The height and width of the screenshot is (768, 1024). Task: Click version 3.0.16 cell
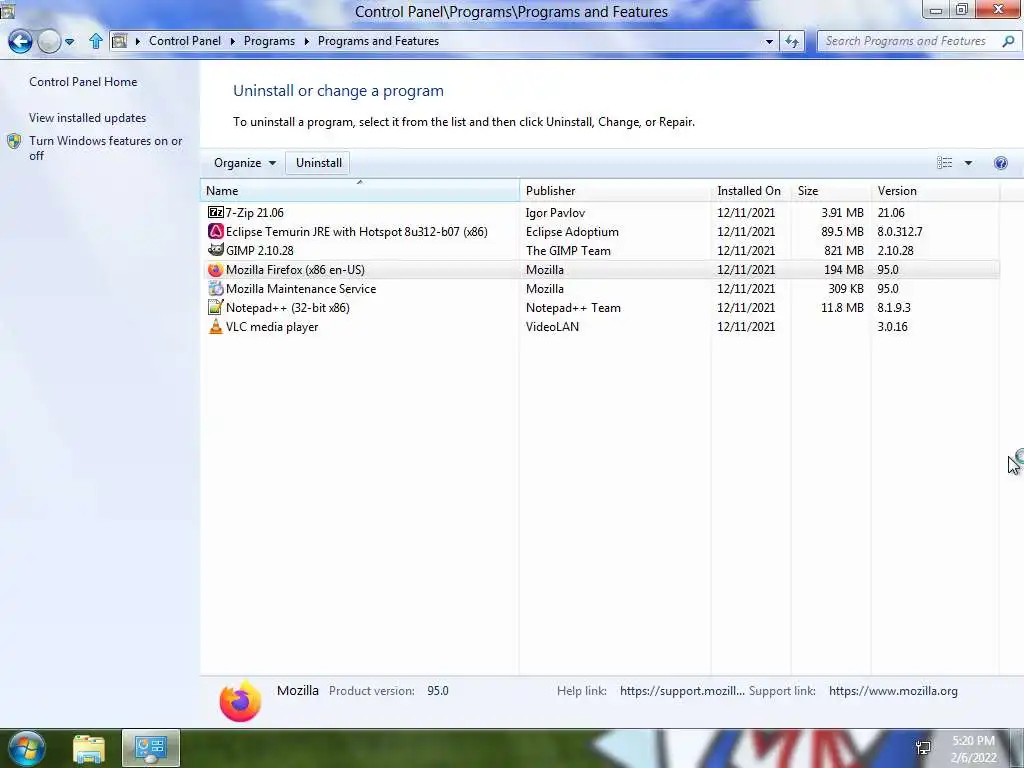point(892,327)
